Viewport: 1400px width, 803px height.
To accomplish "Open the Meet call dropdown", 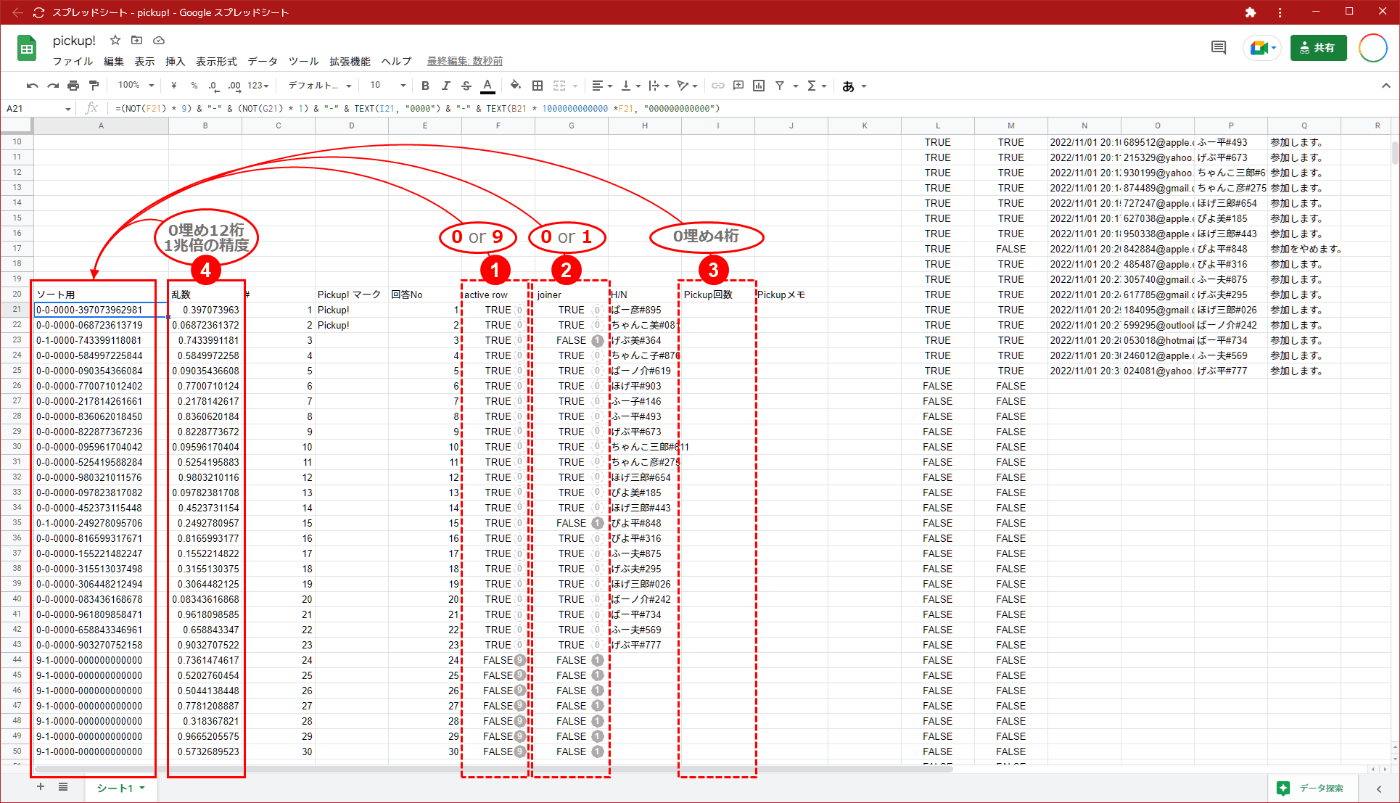I will coord(1262,47).
